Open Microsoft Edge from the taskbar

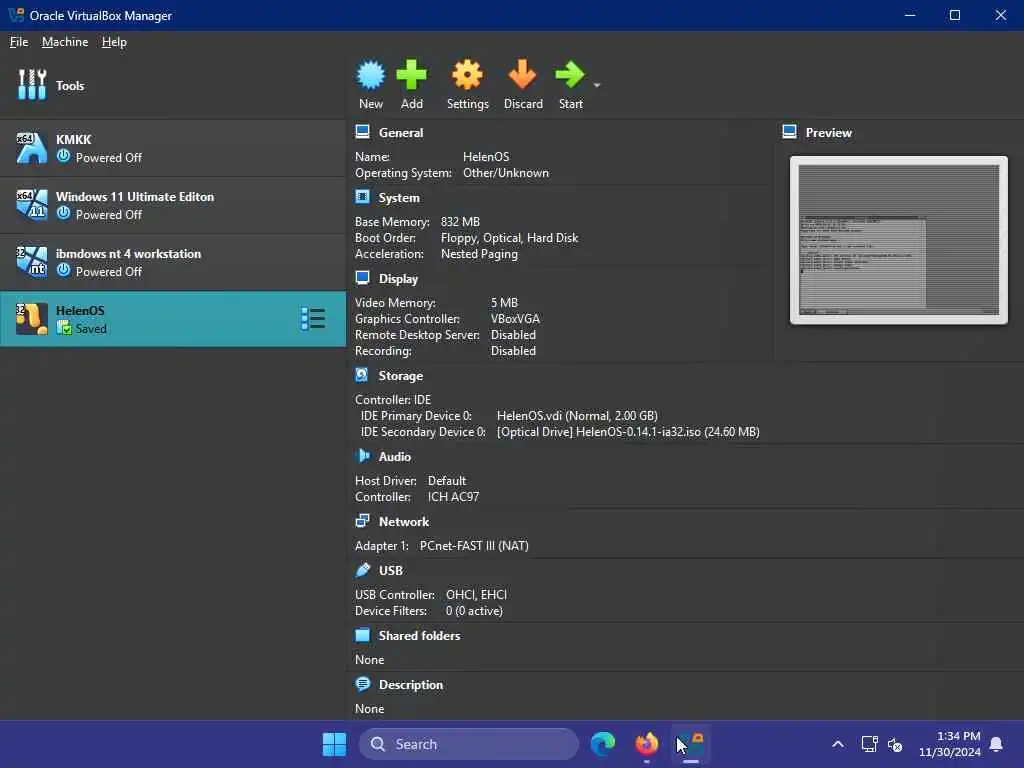(x=603, y=744)
